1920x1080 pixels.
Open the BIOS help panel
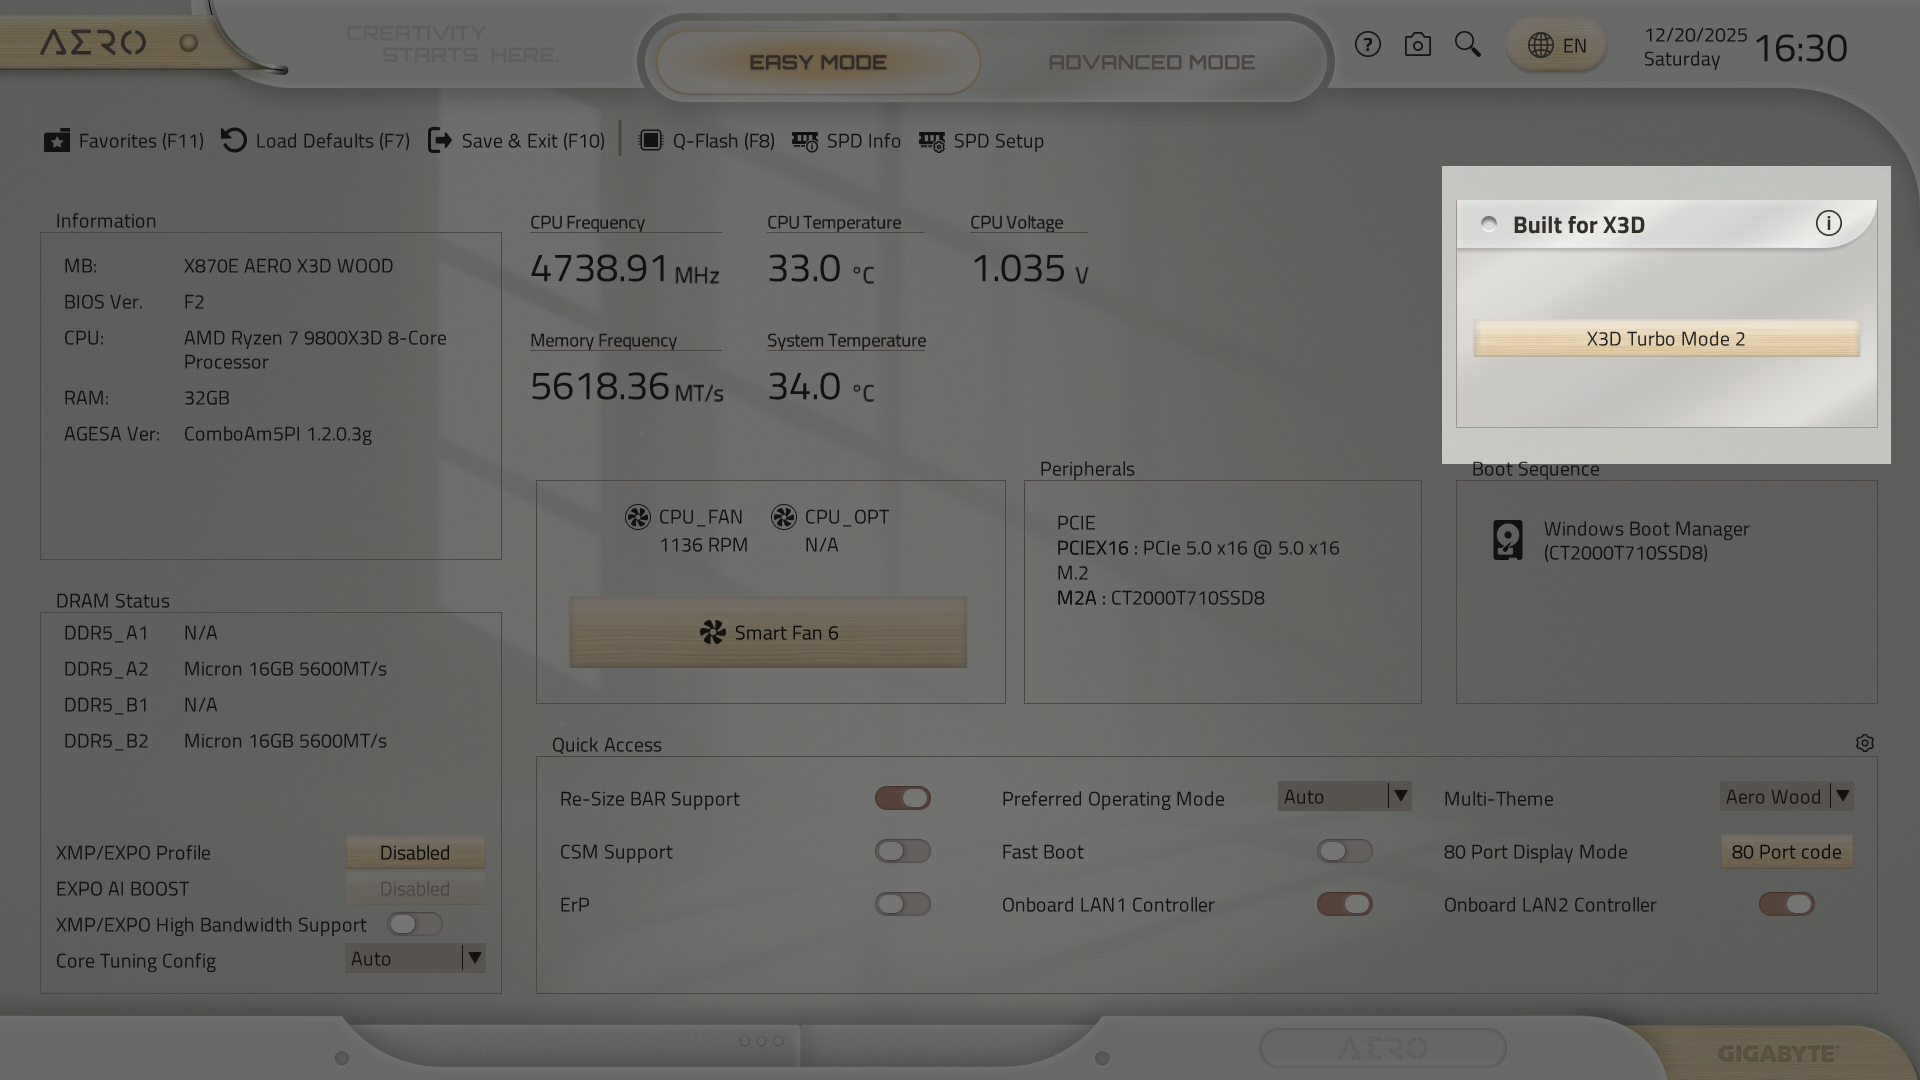1367,44
